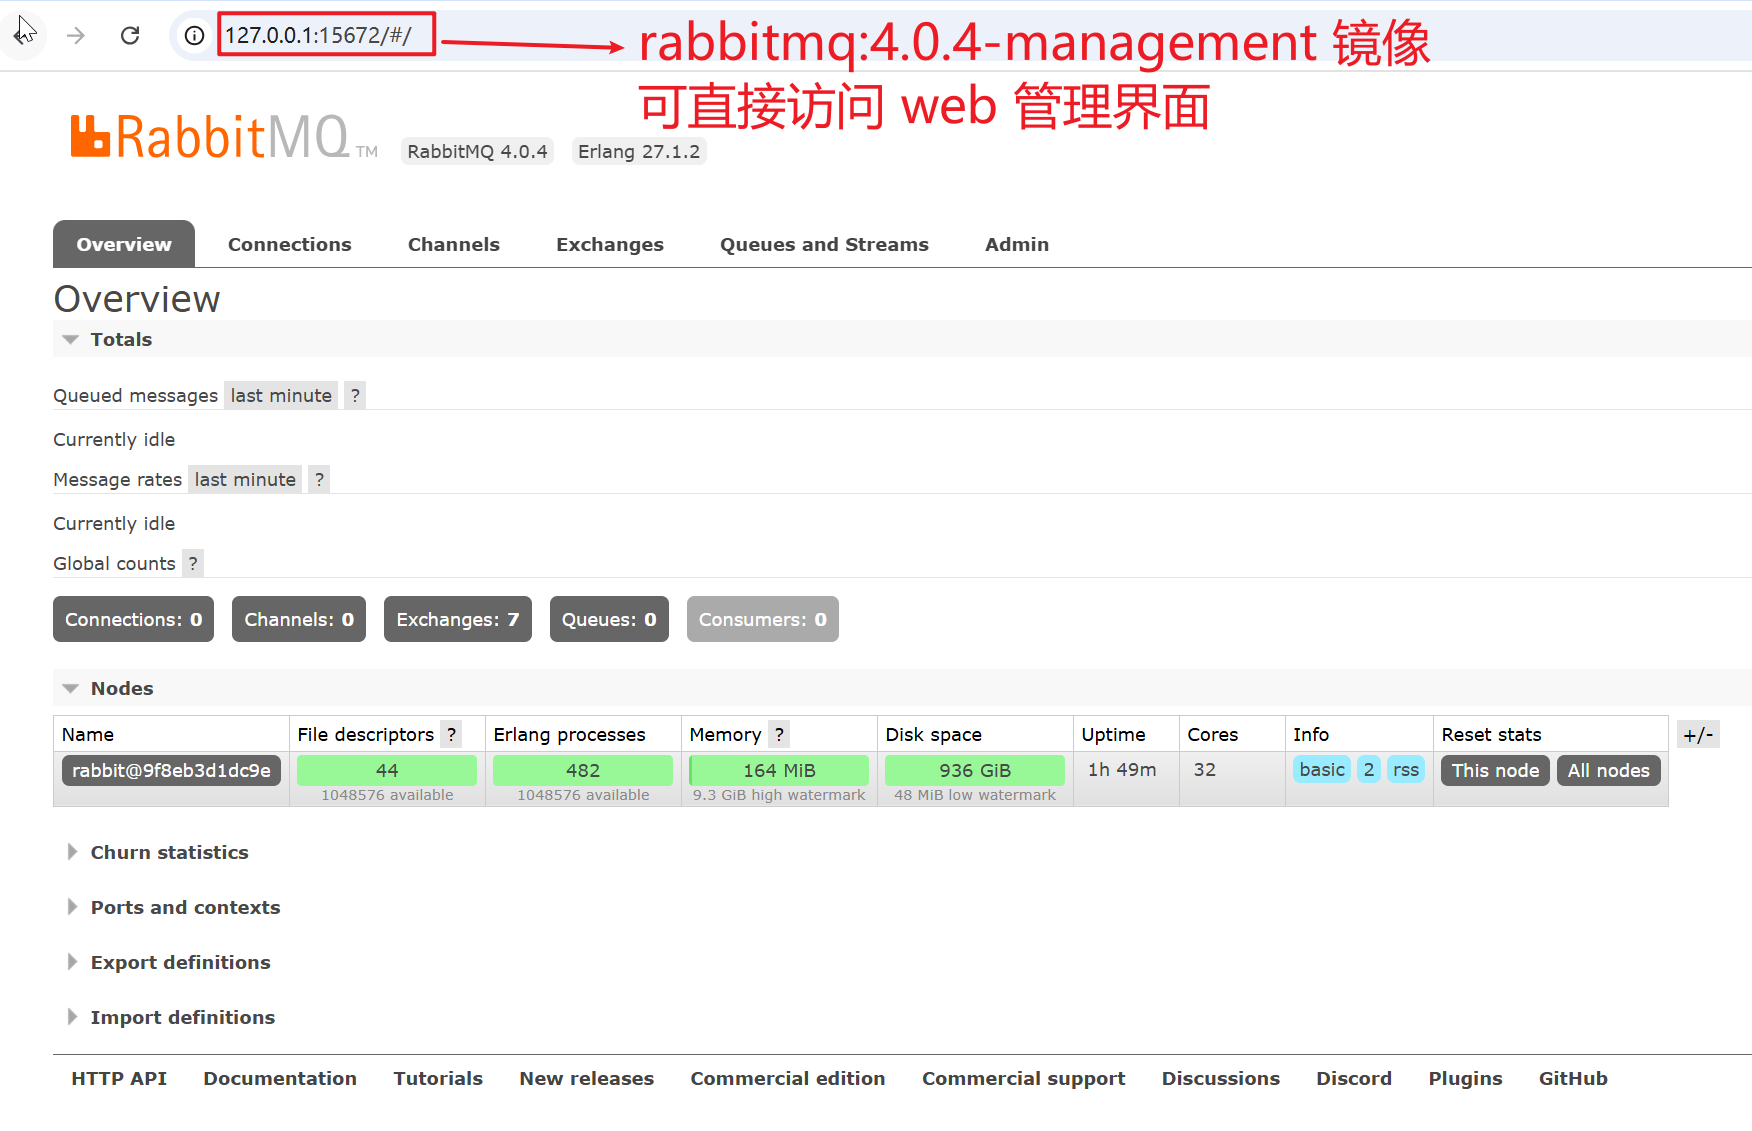Go back using browser back arrow
Image resolution: width=1752 pixels, height=1131 pixels.
23,35
